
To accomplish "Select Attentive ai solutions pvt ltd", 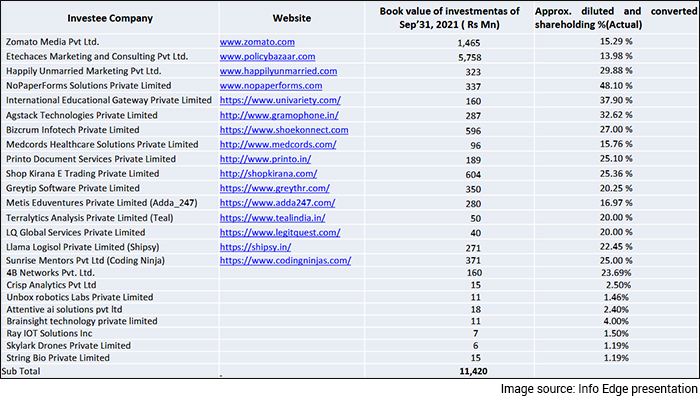I will point(64,309).
